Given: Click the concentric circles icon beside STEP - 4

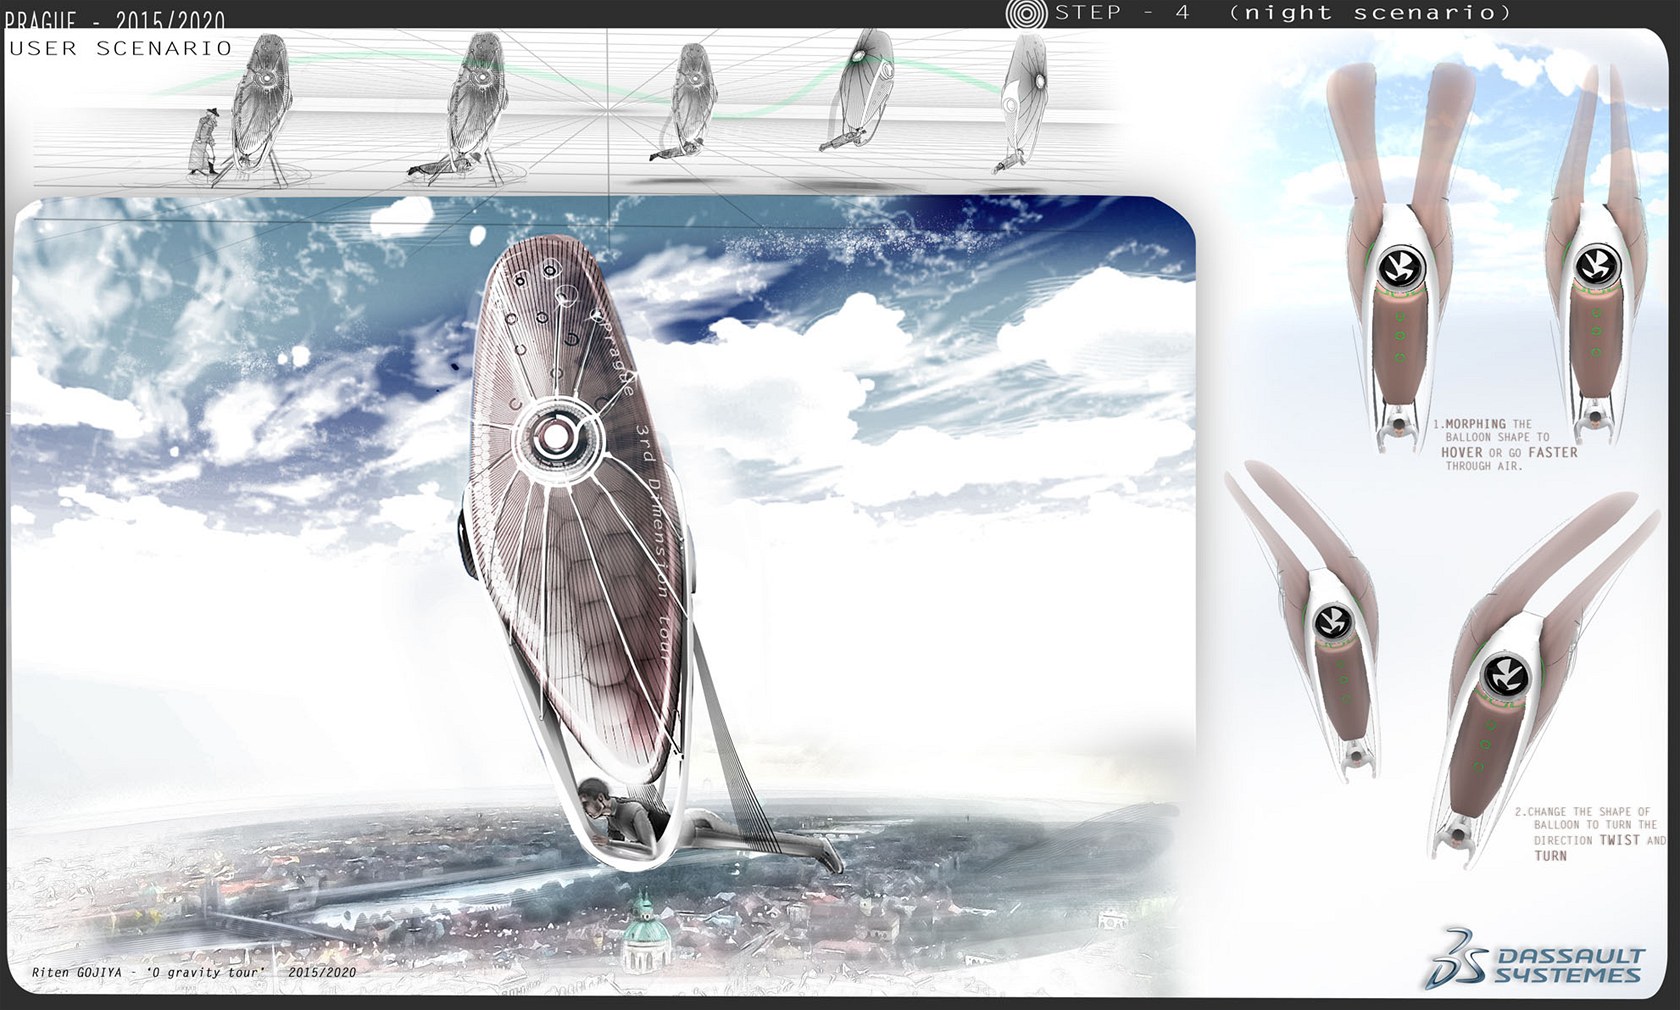Looking at the screenshot, I should click(x=1026, y=13).
